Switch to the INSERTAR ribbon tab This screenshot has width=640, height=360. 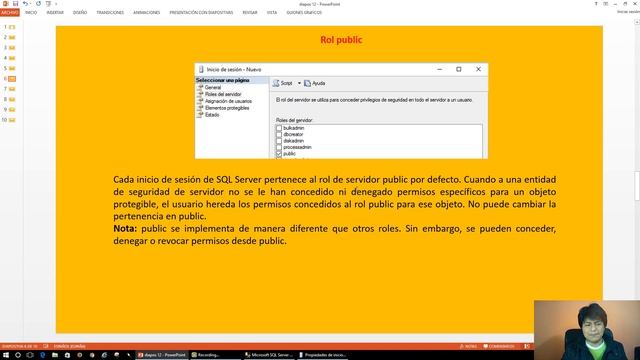pyautogui.click(x=55, y=13)
